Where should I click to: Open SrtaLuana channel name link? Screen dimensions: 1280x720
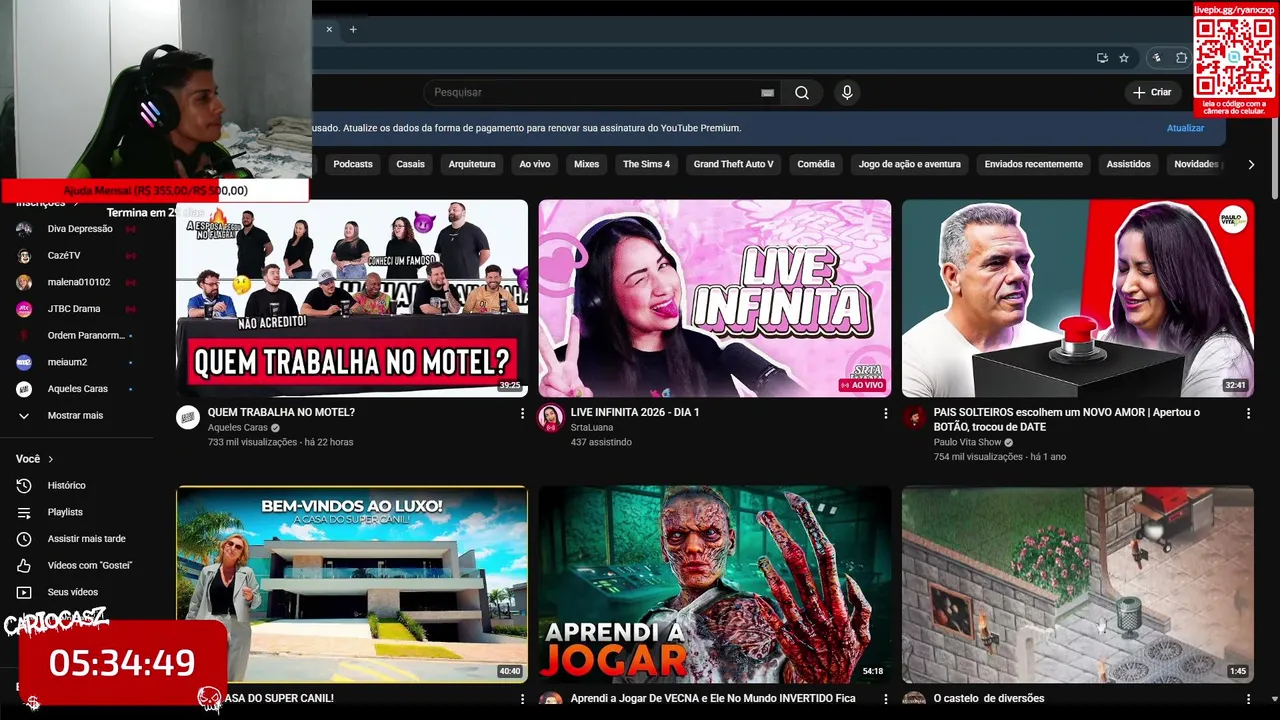592,427
